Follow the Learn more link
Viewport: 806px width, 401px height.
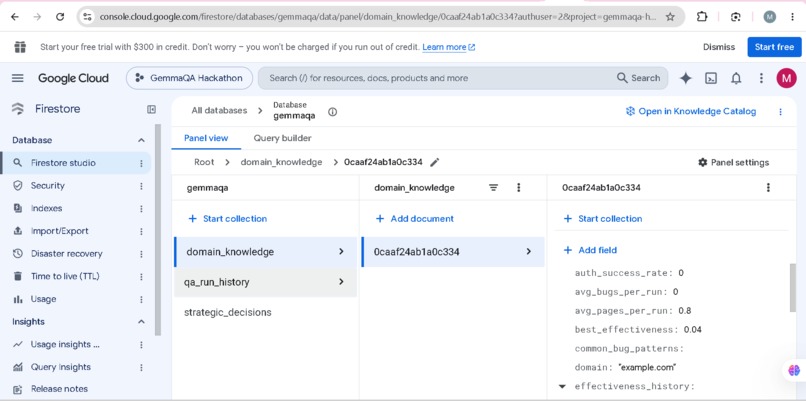click(x=449, y=47)
